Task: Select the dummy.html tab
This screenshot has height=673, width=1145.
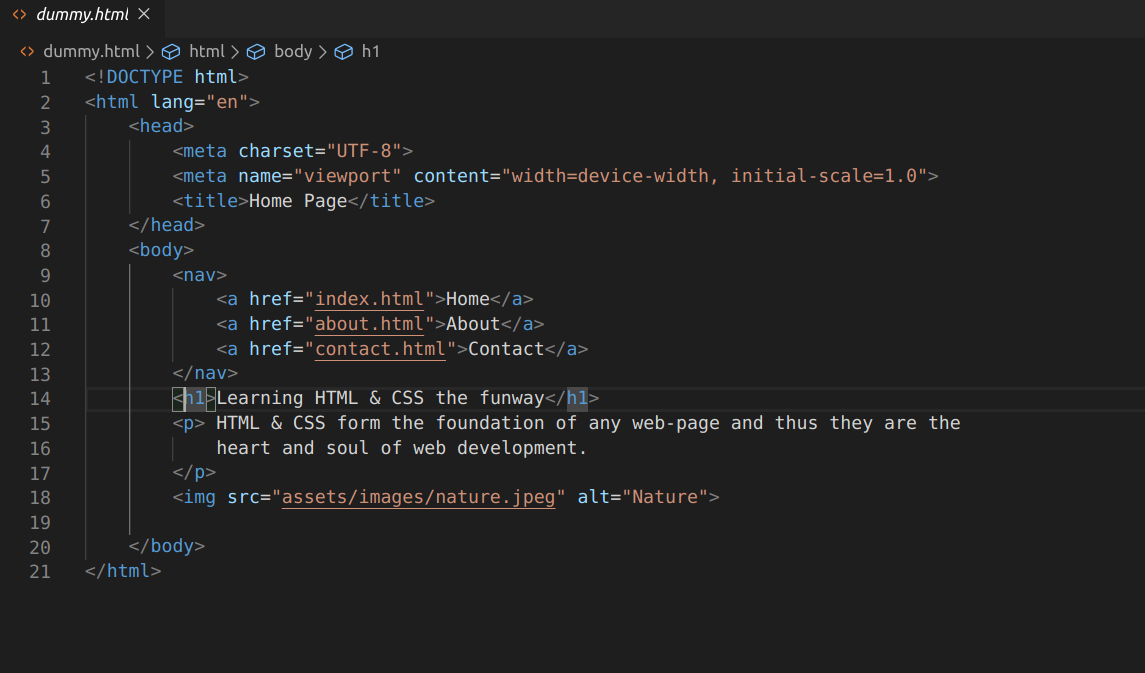Action: [x=82, y=15]
